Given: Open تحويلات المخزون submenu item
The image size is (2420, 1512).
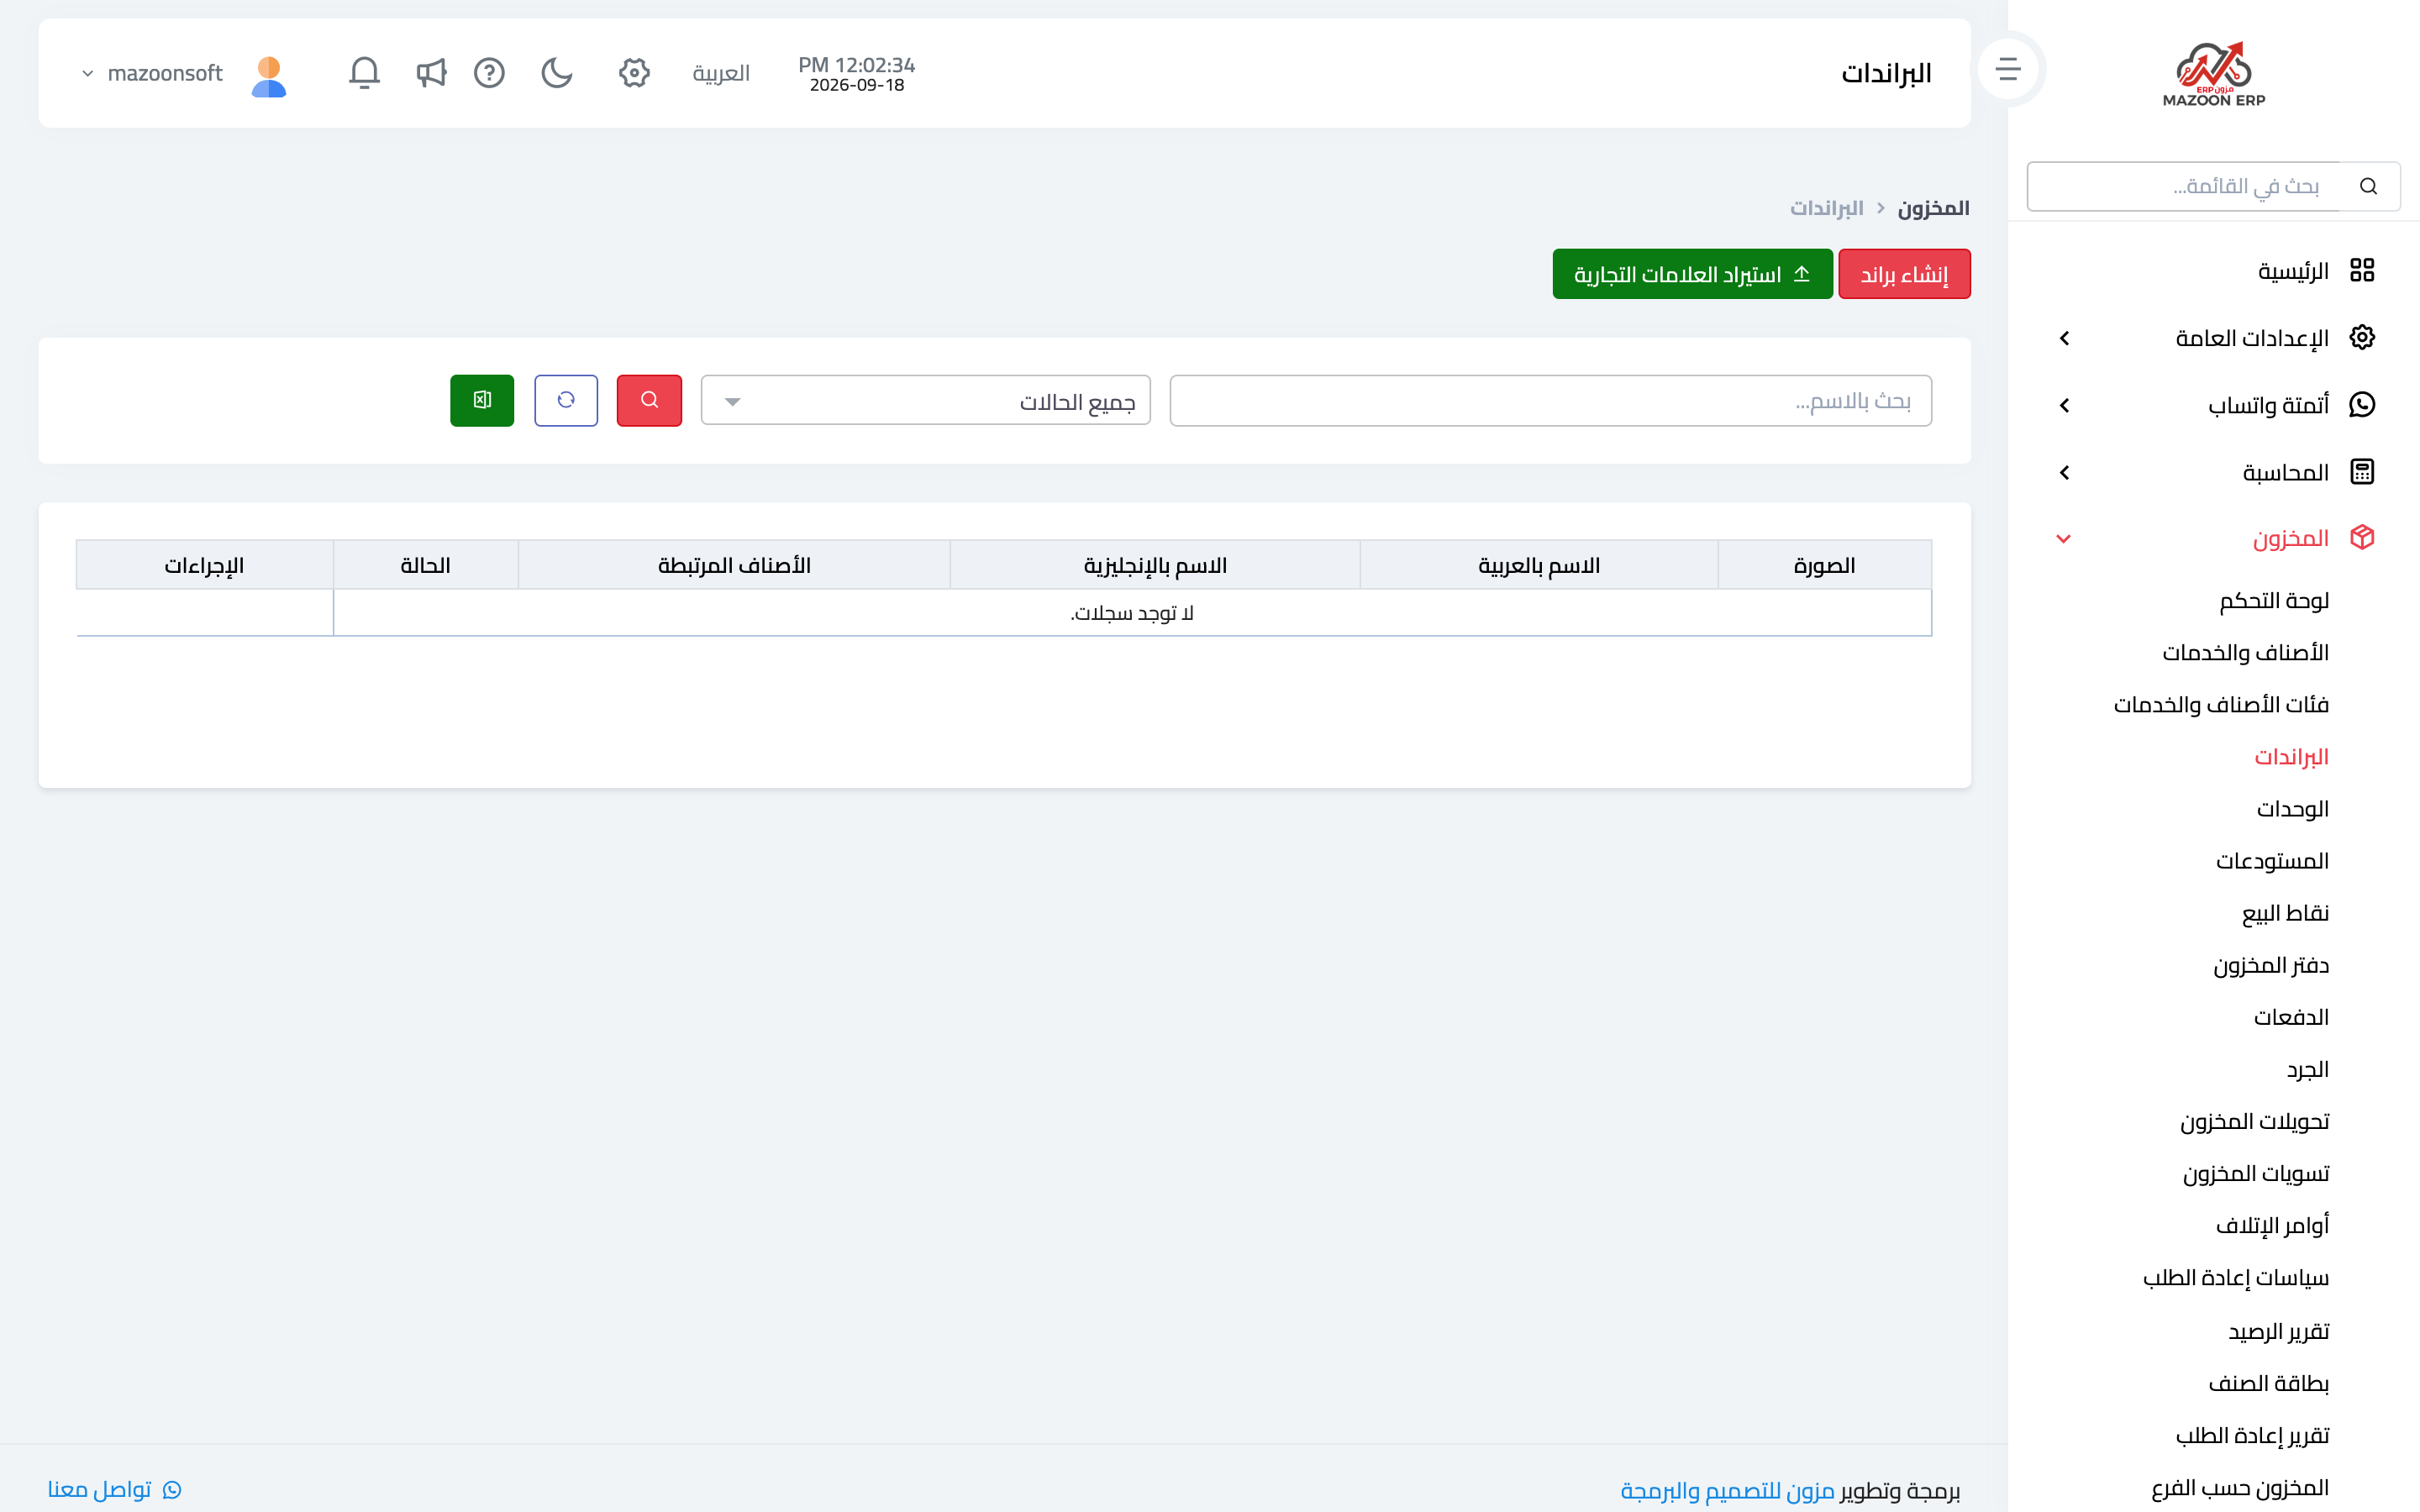Looking at the screenshot, I should (2254, 1121).
